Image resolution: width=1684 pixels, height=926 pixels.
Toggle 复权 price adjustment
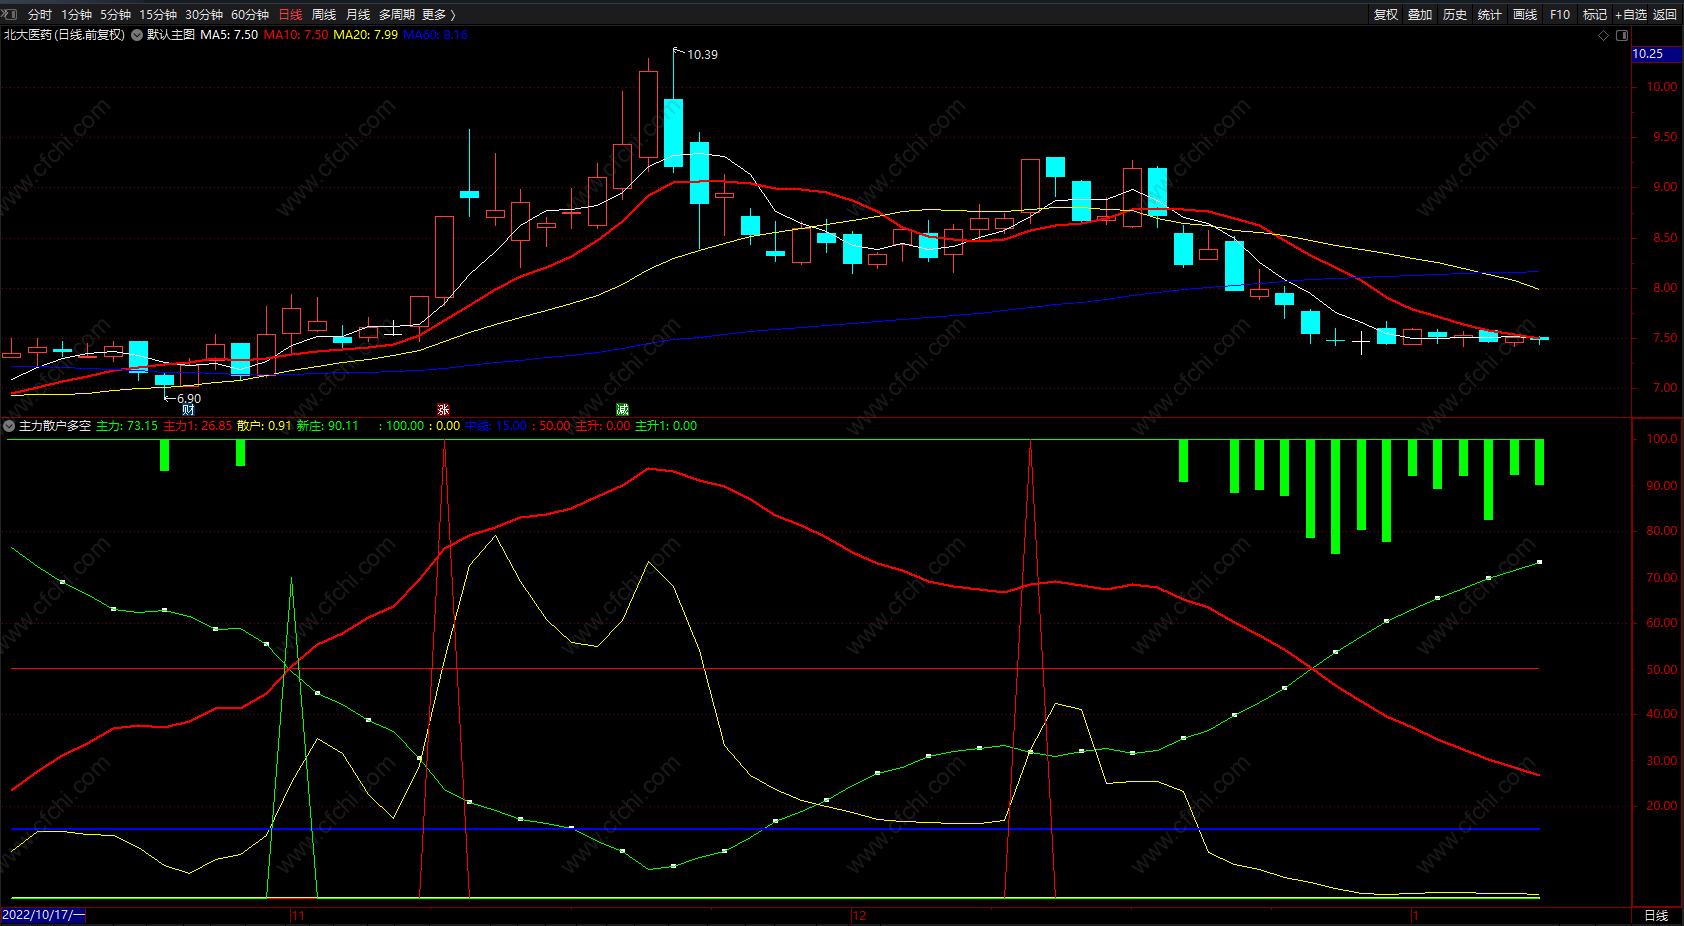1386,14
